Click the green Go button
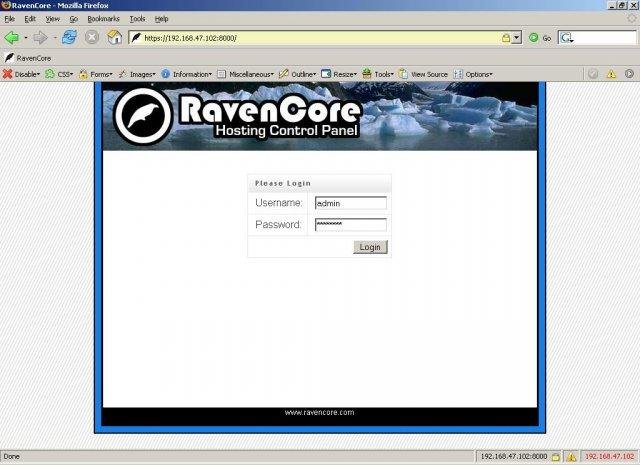640x465 pixels. click(540, 38)
